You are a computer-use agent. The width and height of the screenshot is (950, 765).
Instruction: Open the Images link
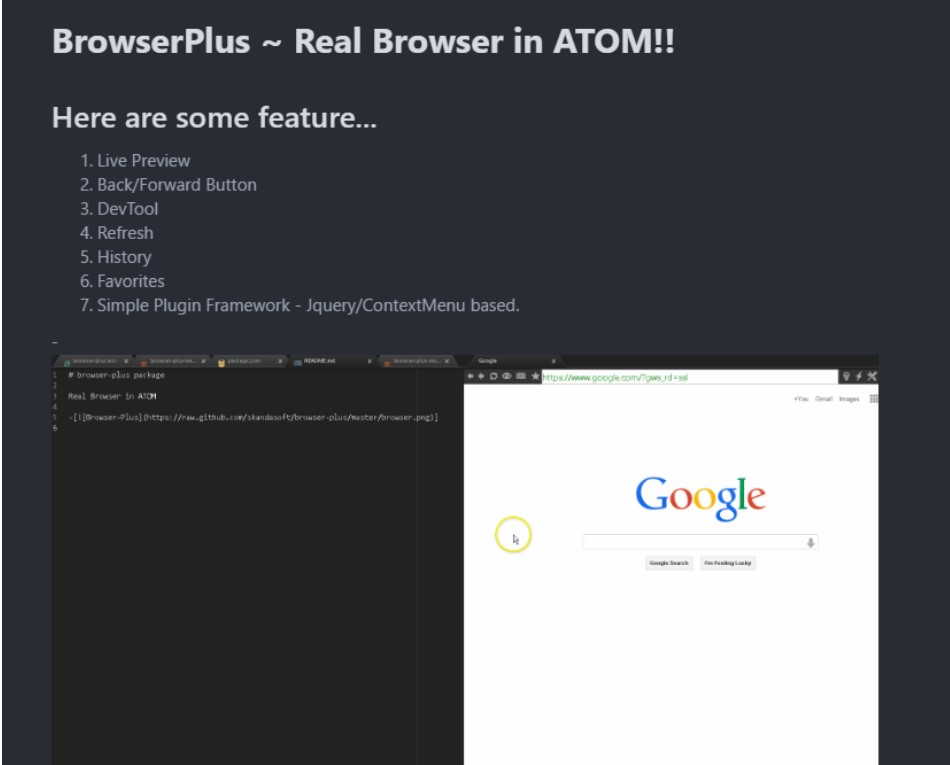[x=849, y=399]
